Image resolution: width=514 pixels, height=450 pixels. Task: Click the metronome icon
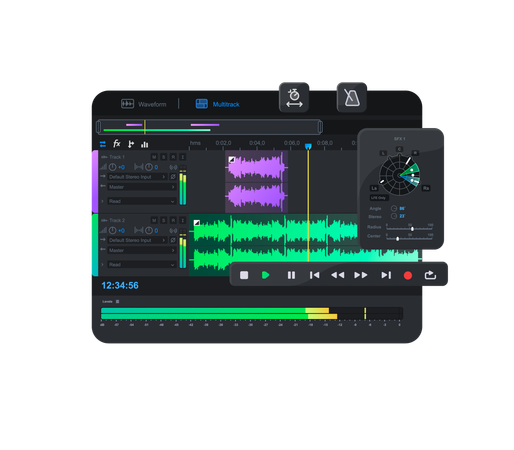(352, 97)
